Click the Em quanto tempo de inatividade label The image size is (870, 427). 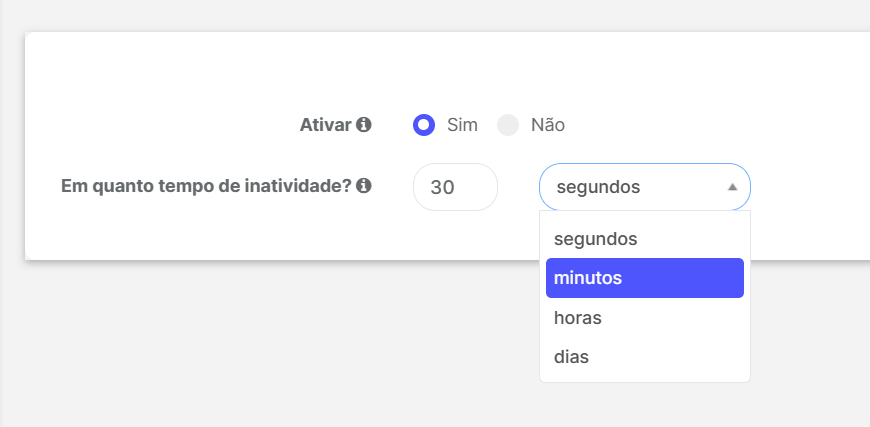pos(206,186)
